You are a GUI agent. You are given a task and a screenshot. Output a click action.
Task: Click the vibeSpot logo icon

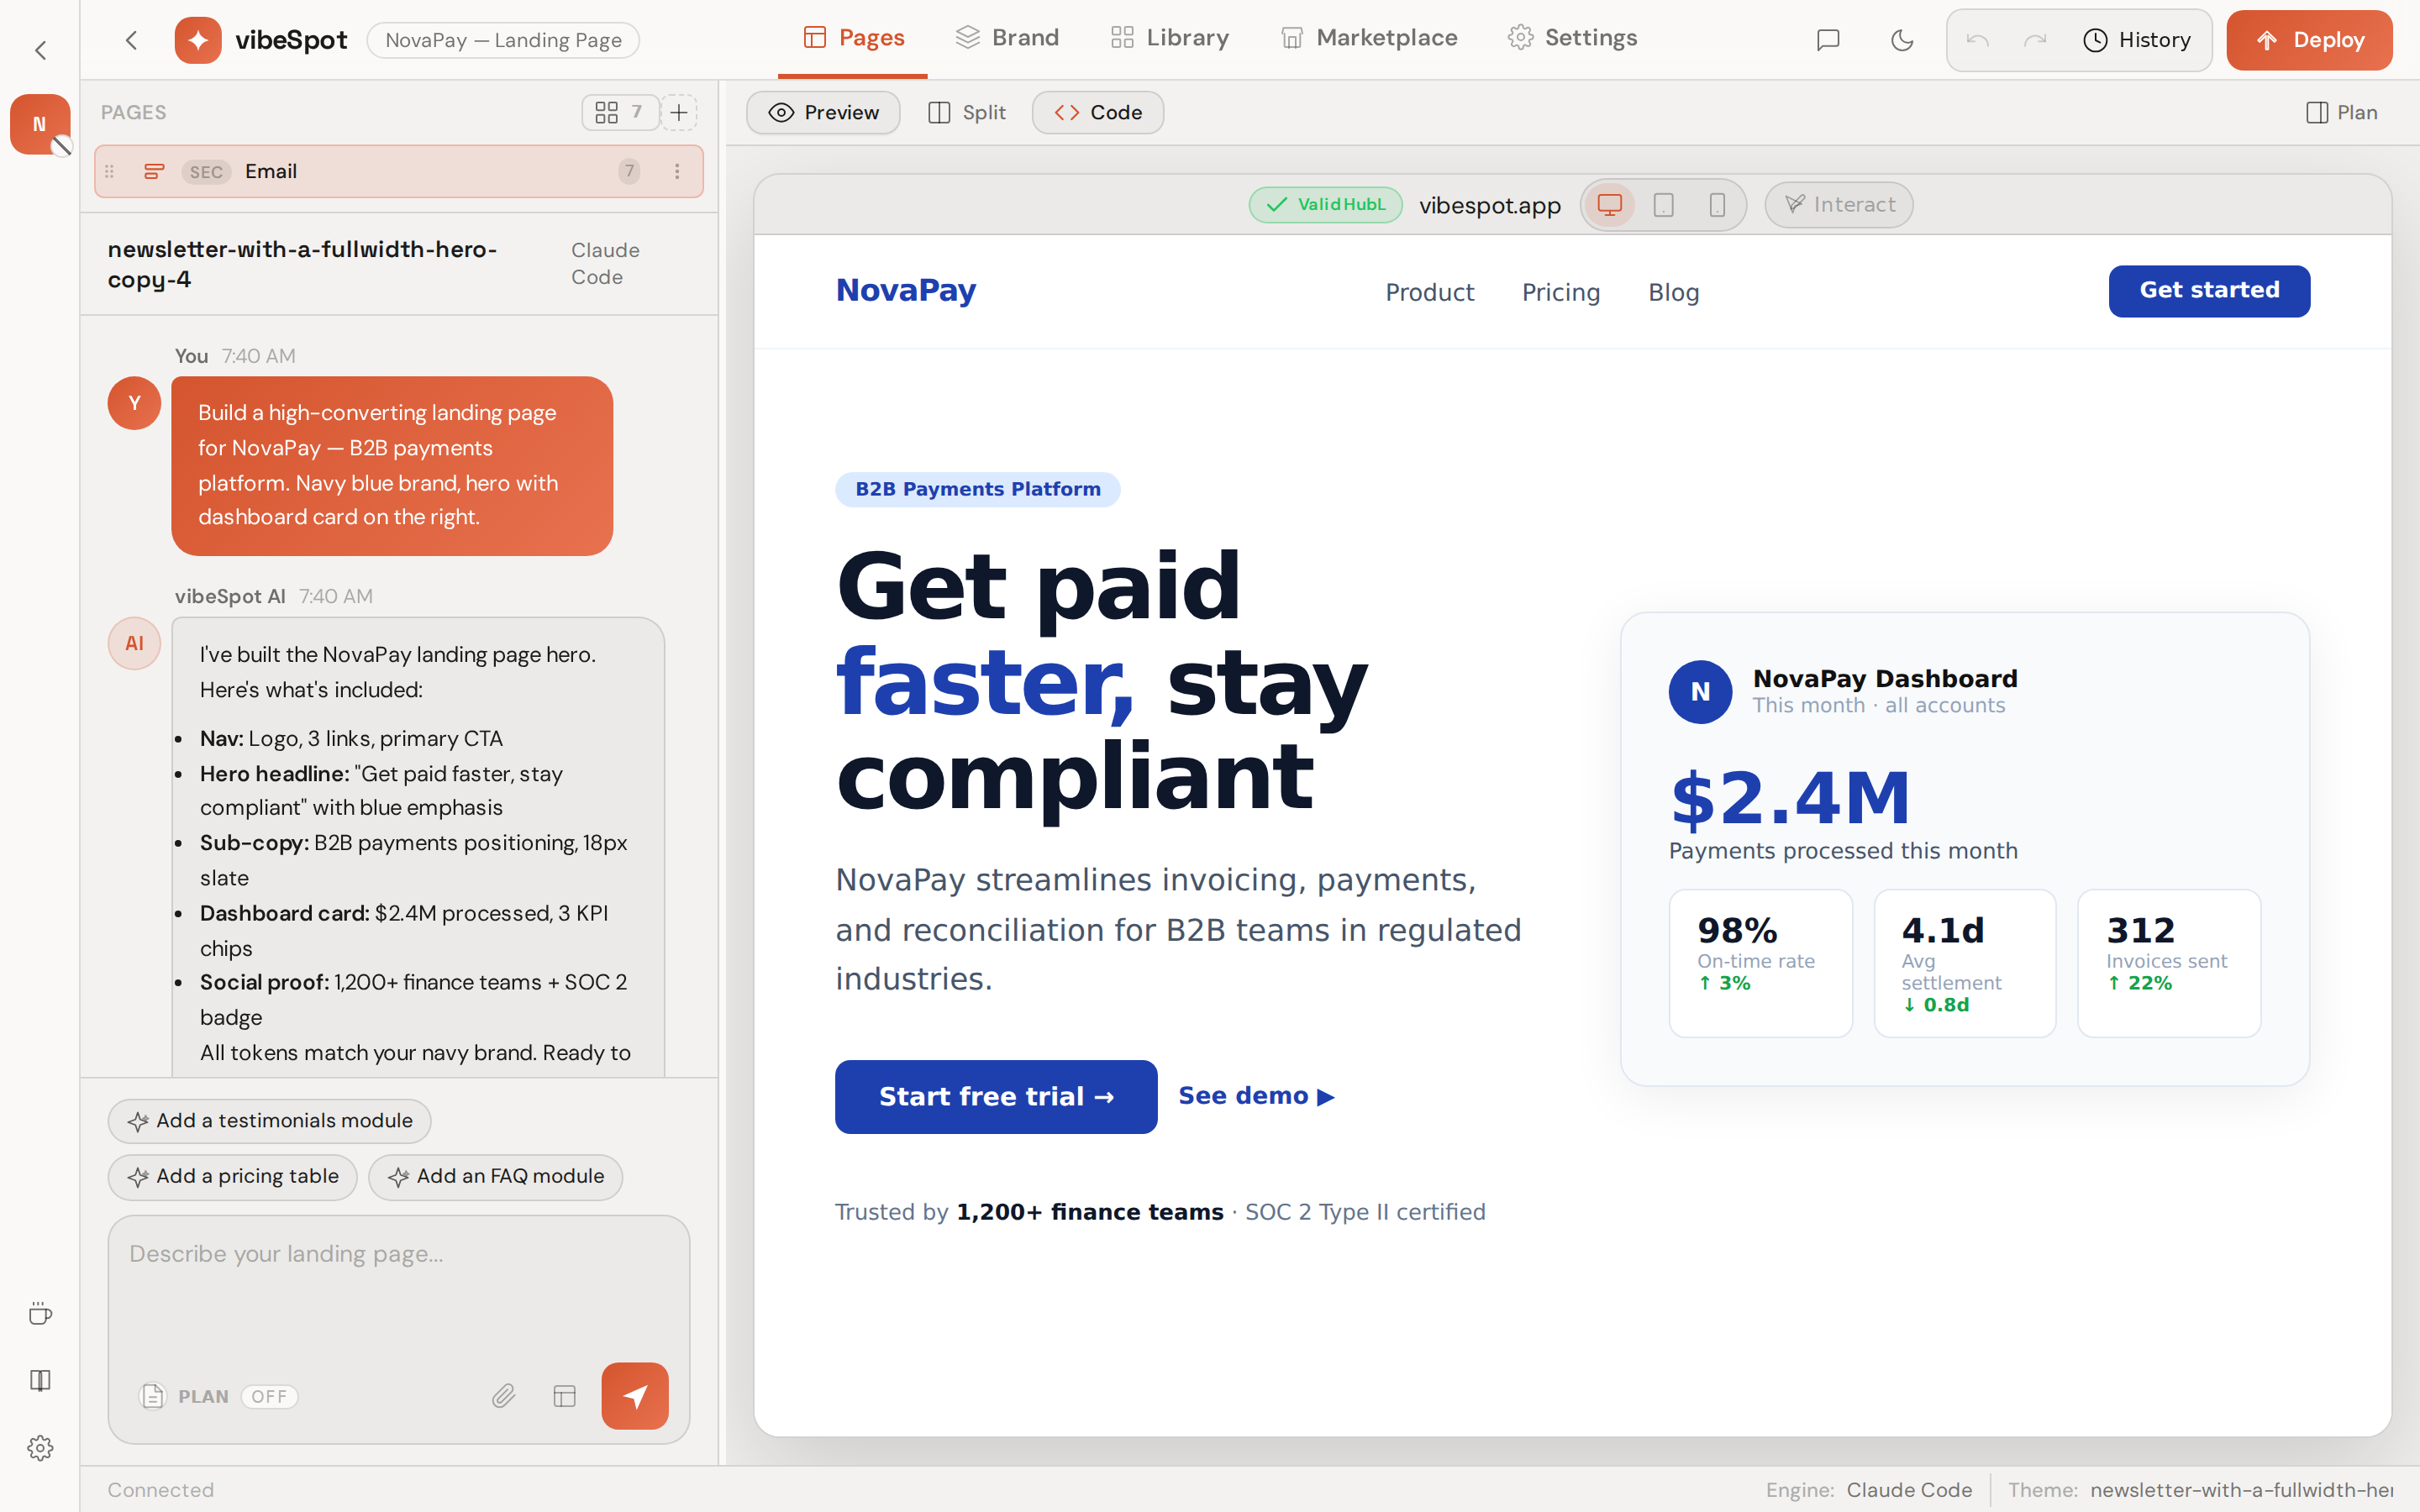(198, 40)
